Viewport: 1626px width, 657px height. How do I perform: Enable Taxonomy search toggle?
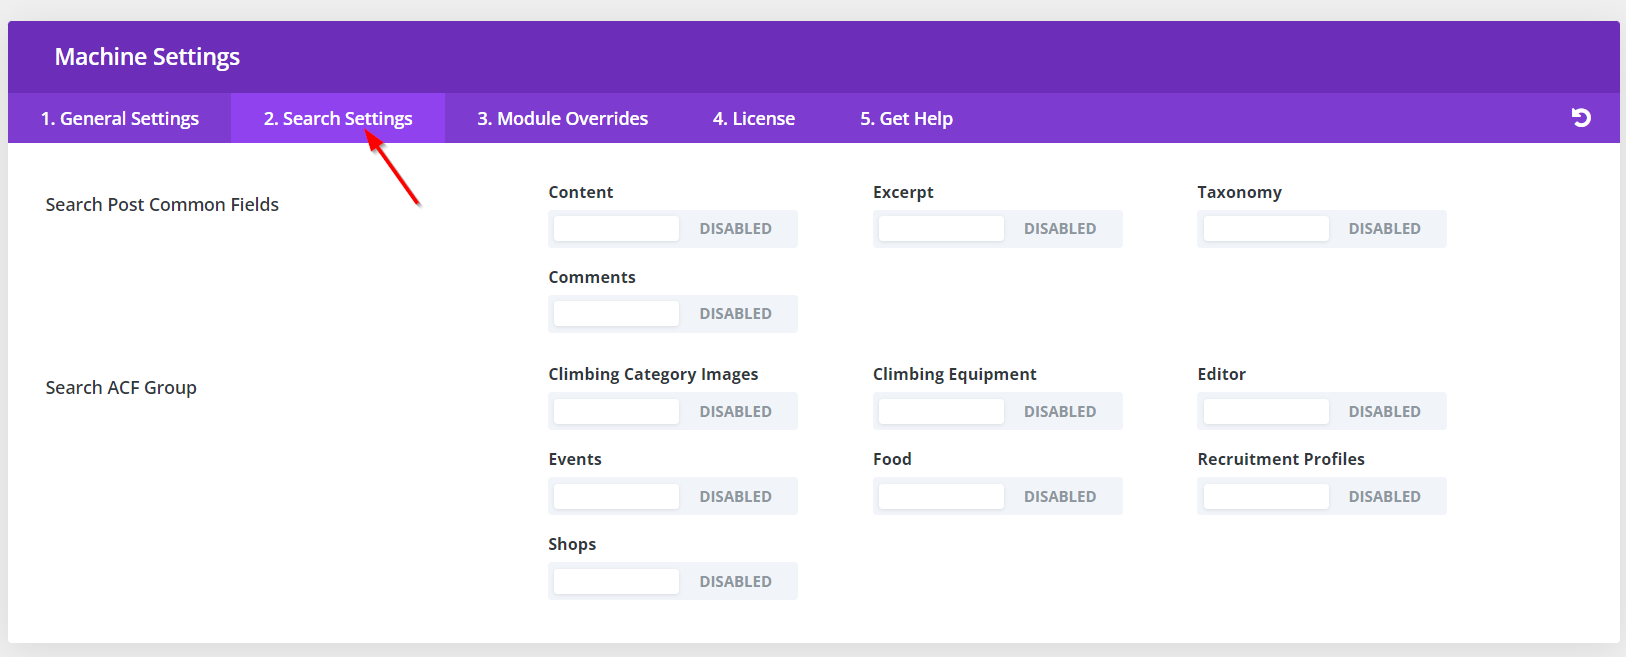(1321, 229)
